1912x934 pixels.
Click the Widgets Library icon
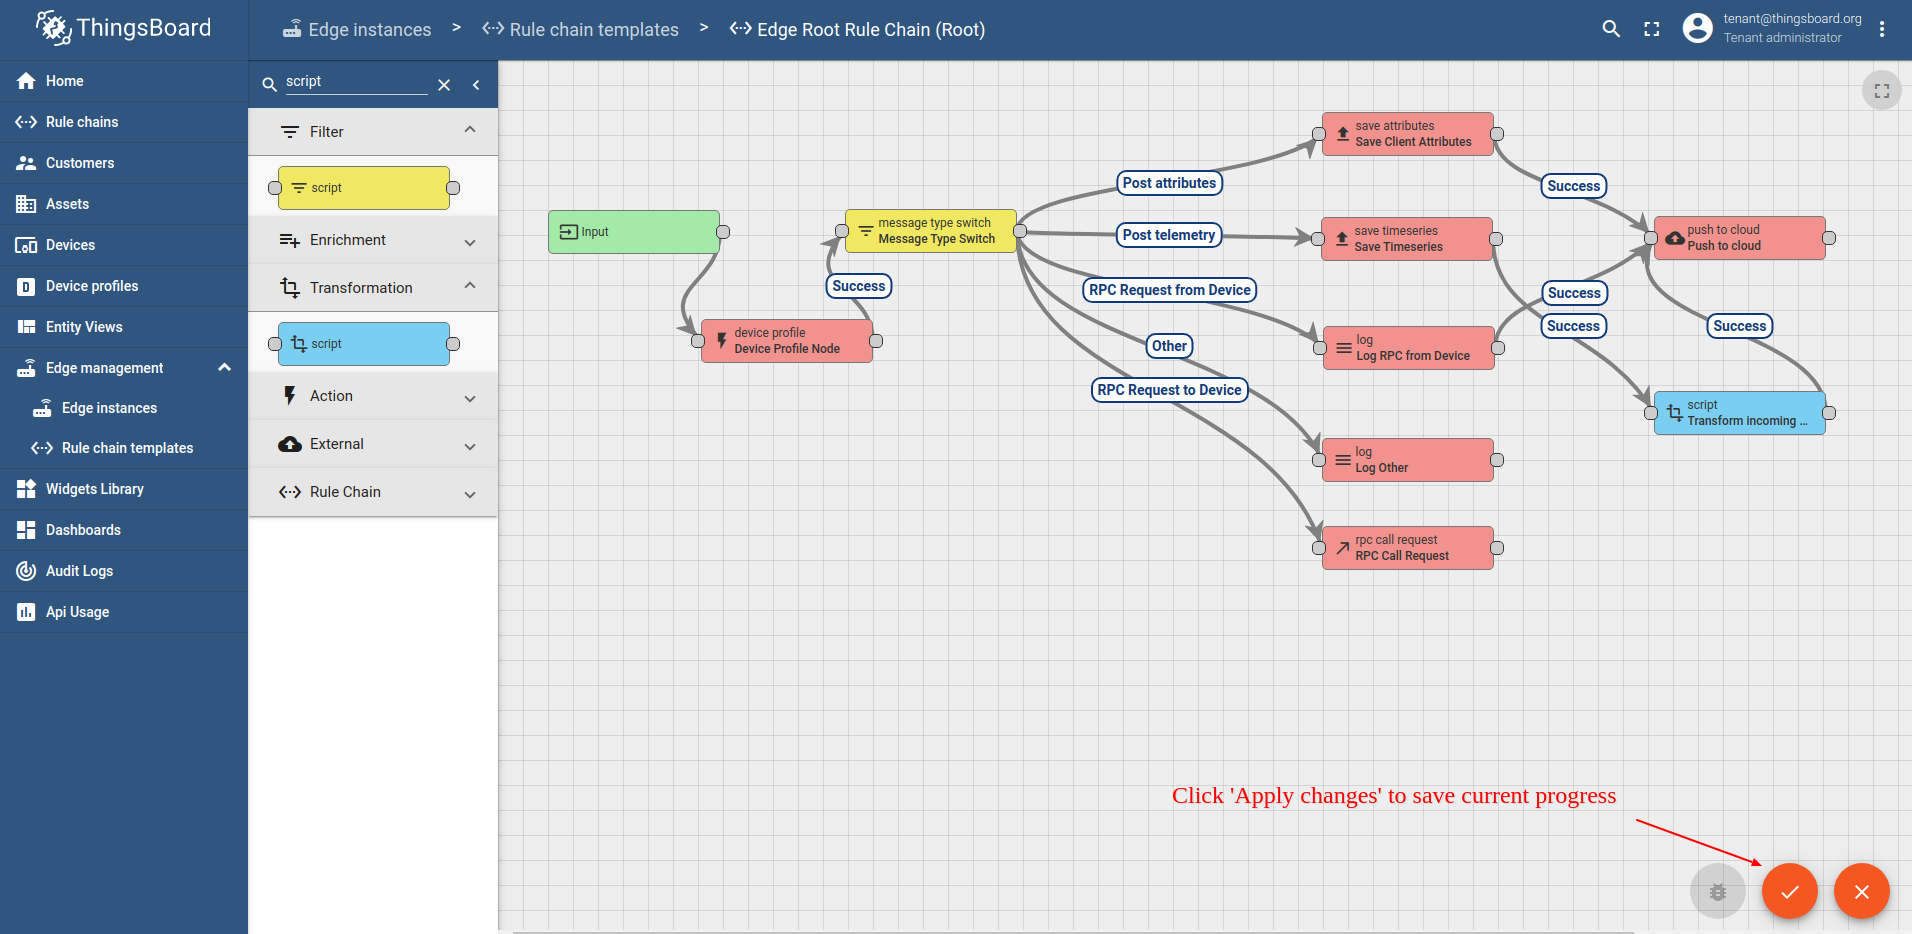click(x=26, y=489)
